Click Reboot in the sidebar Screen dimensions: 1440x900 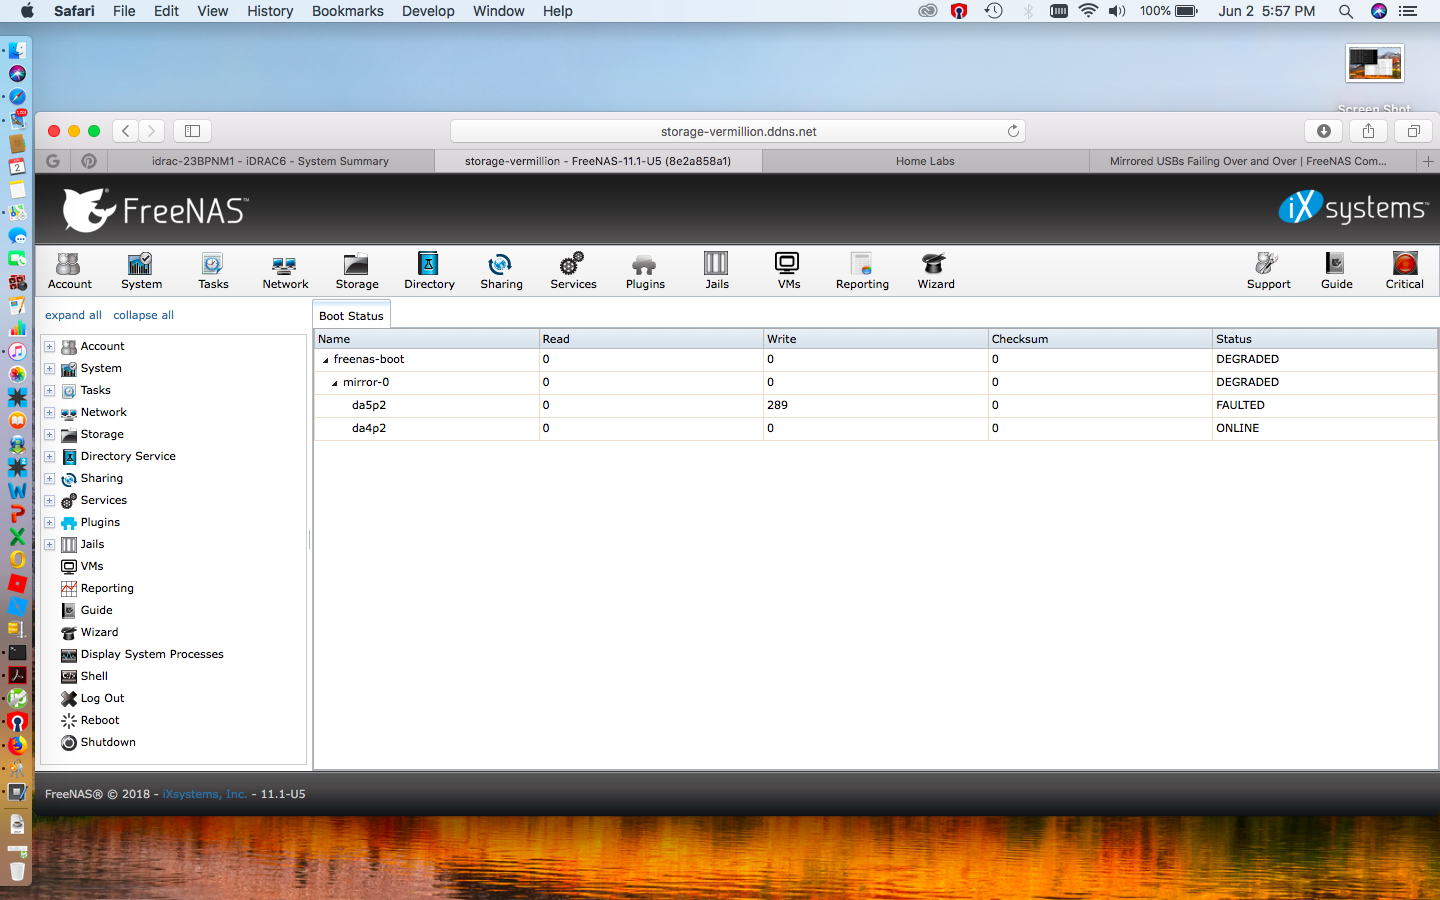(99, 720)
